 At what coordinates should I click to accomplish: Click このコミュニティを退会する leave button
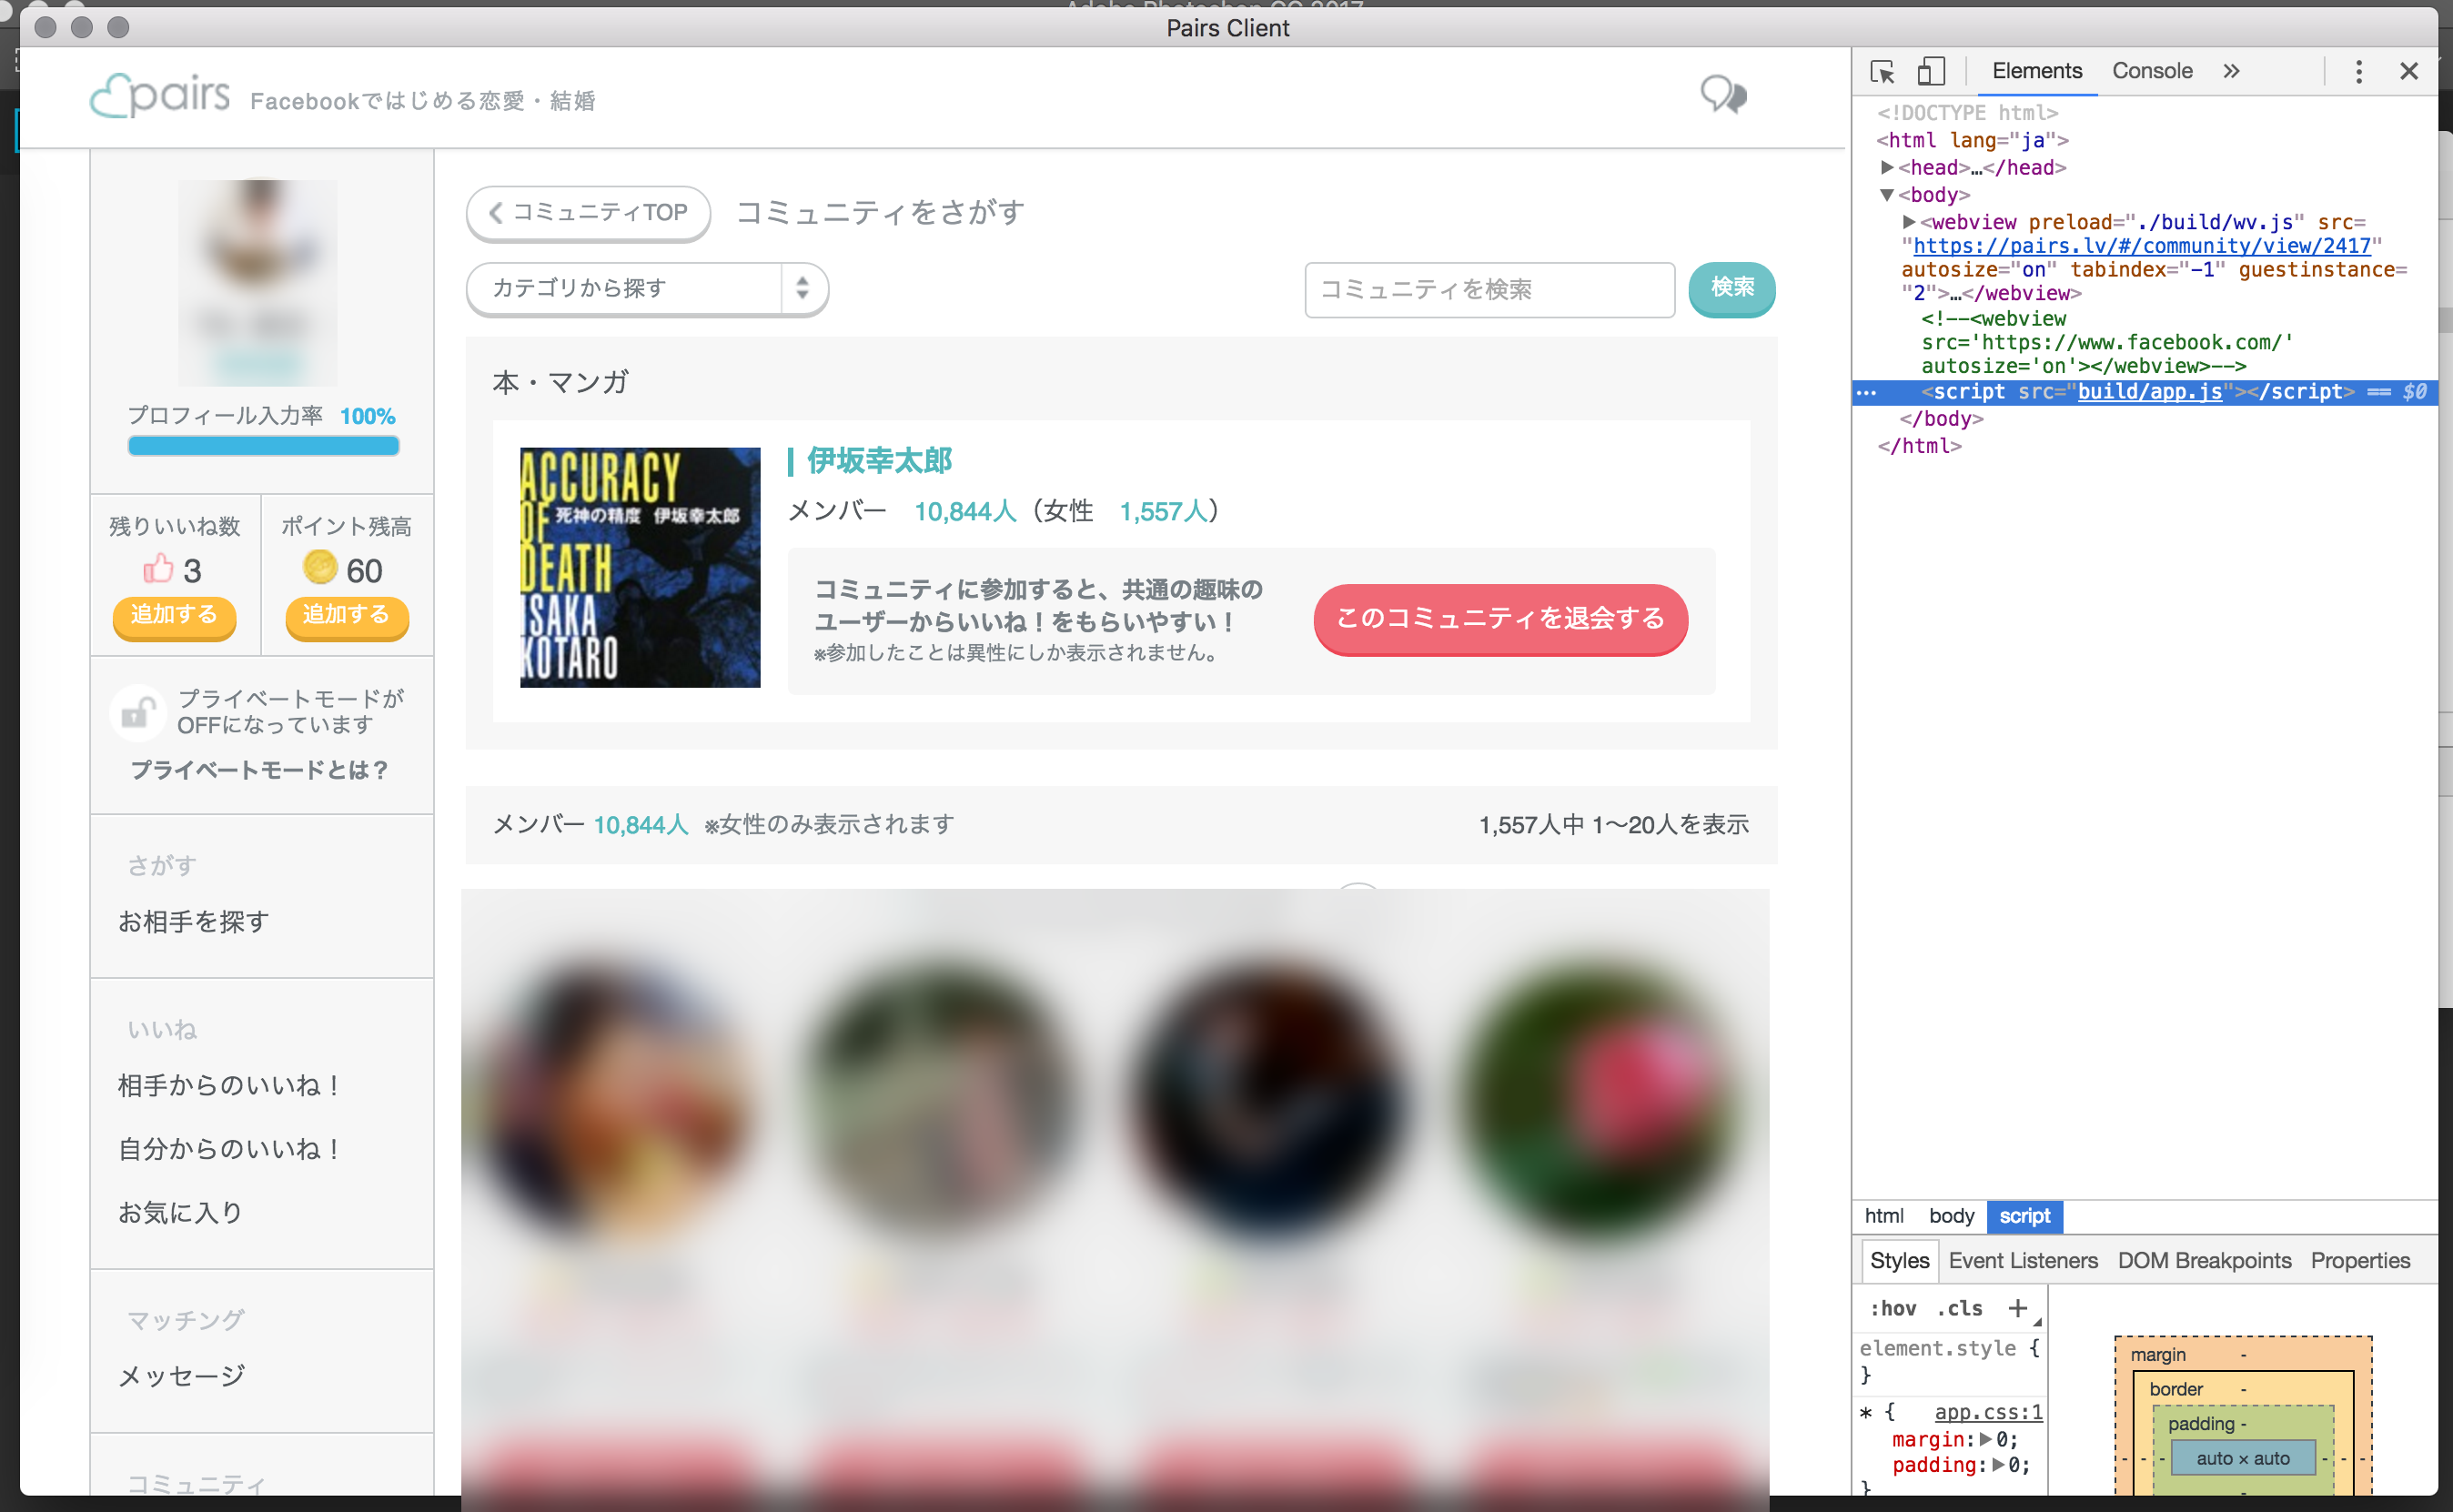(x=1500, y=619)
